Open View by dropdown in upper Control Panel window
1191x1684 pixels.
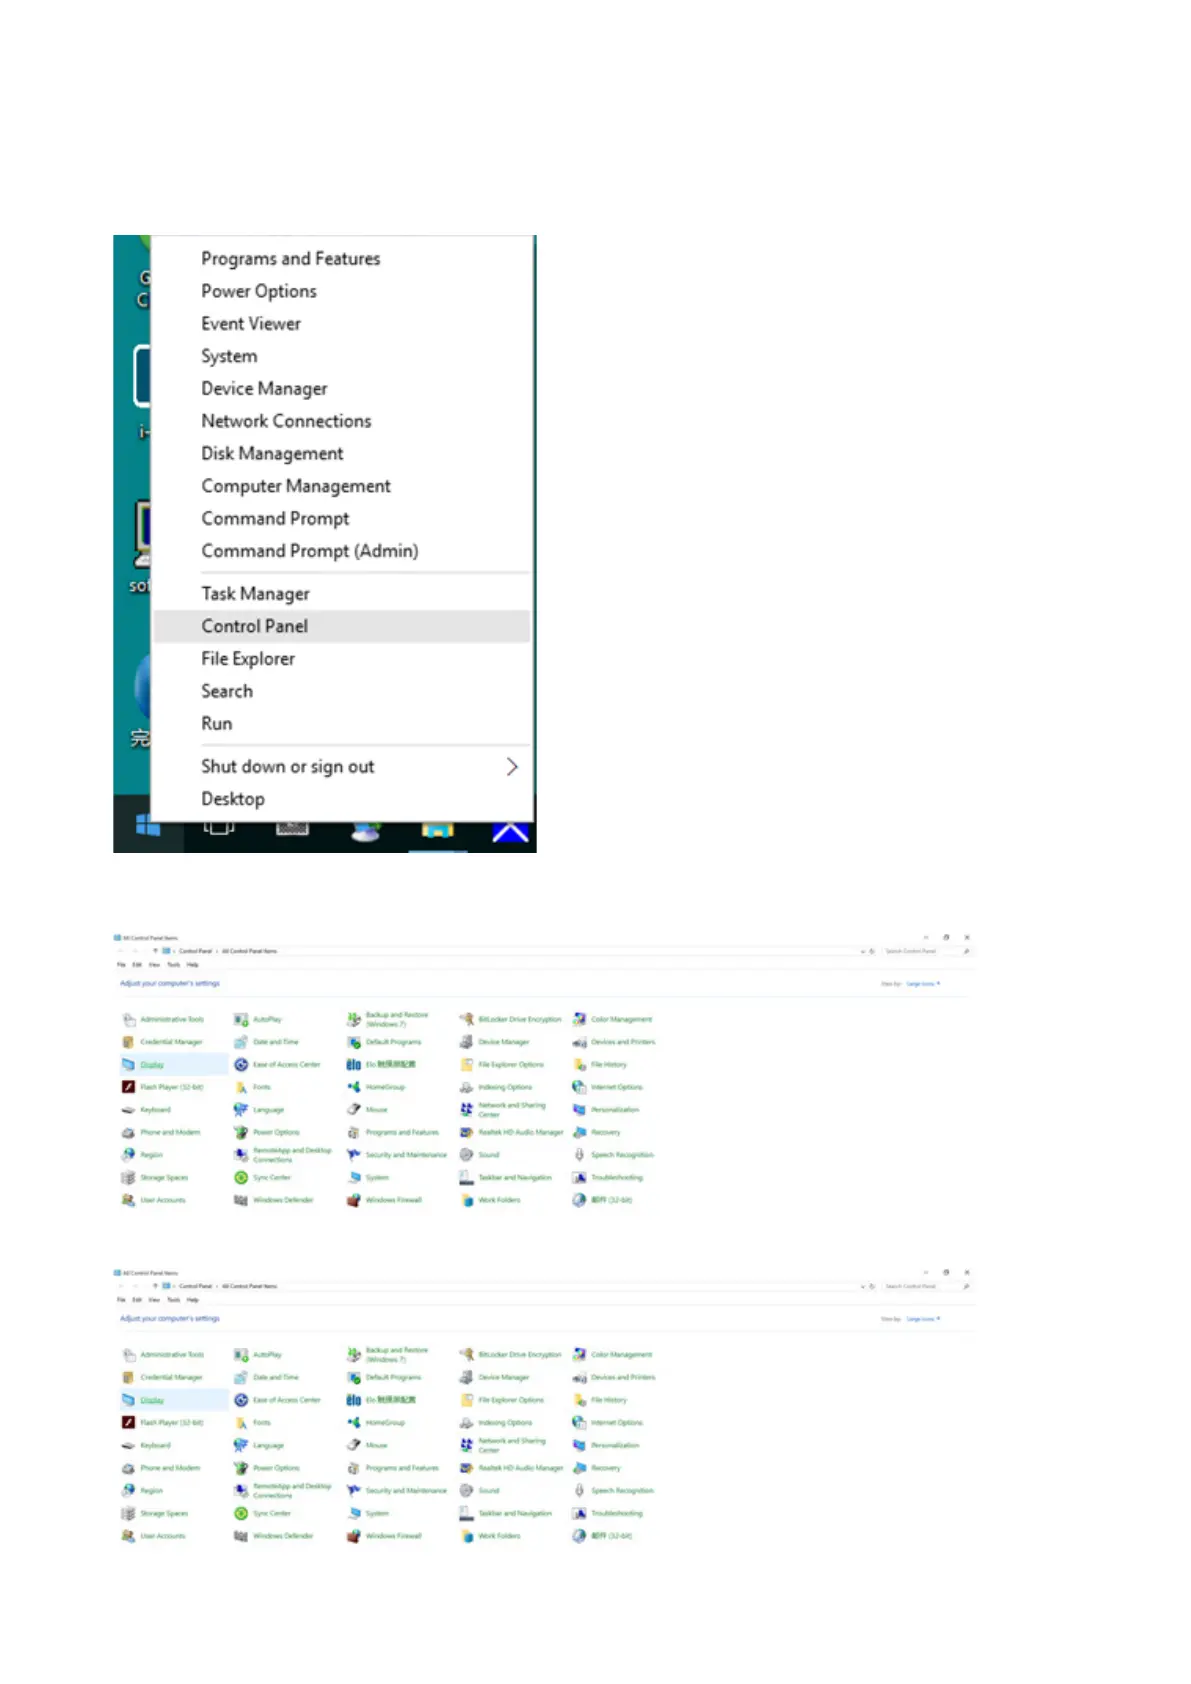921,984
